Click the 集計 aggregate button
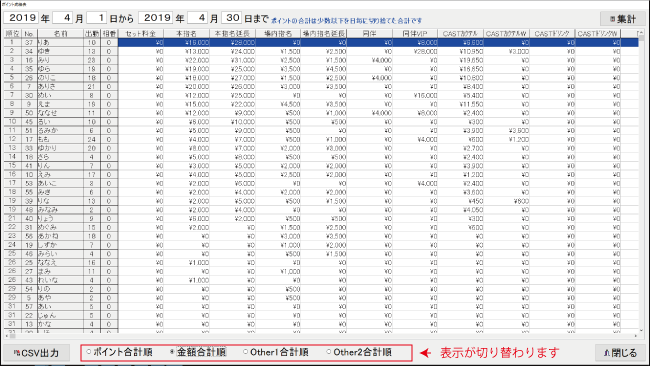The width and height of the screenshot is (650, 366). click(x=623, y=19)
